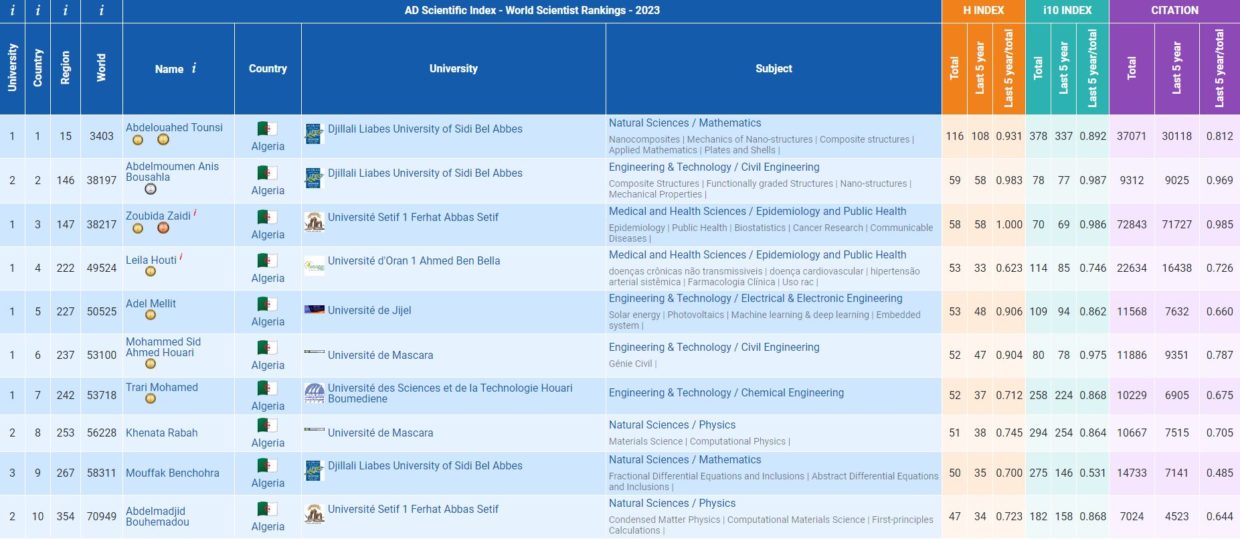Click the Université d'Oran 1 logo
The image size is (1240, 539).
pyautogui.click(x=314, y=266)
